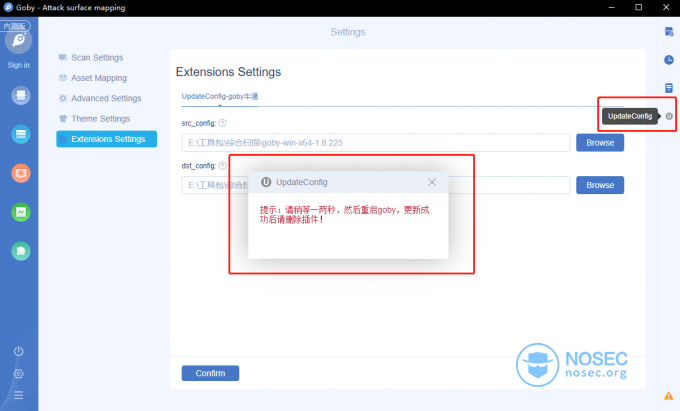Click the dst_config help question icon
Viewport: 680px width, 411px height.
click(x=222, y=166)
